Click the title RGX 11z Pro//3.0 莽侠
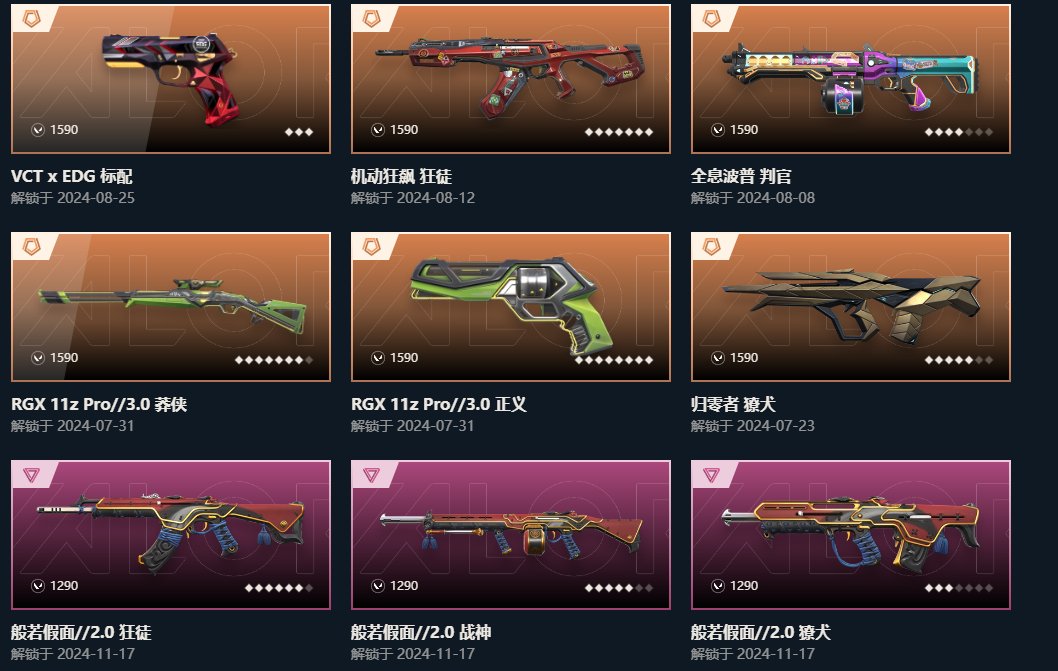The width and height of the screenshot is (1058, 671). coord(99,404)
